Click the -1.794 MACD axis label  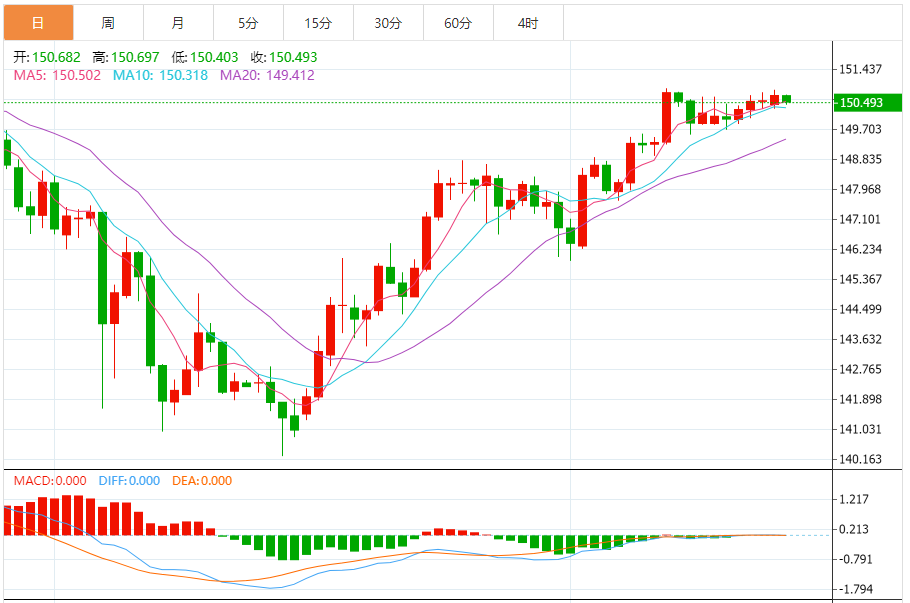coord(854,589)
